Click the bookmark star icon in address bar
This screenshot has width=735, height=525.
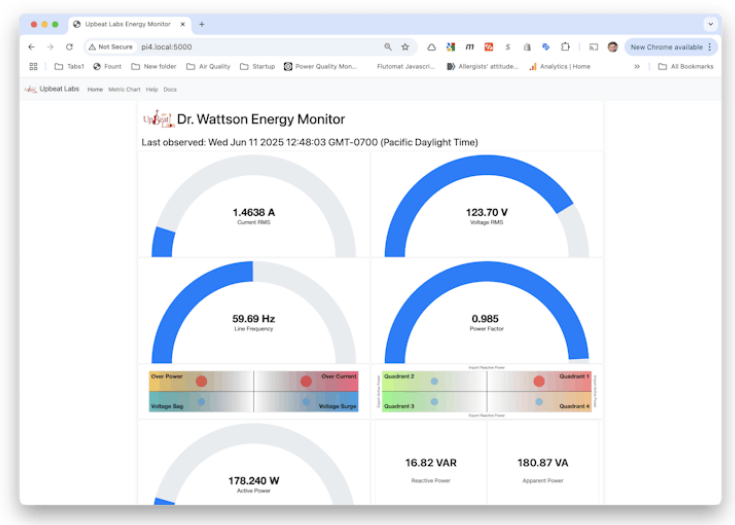[x=405, y=47]
